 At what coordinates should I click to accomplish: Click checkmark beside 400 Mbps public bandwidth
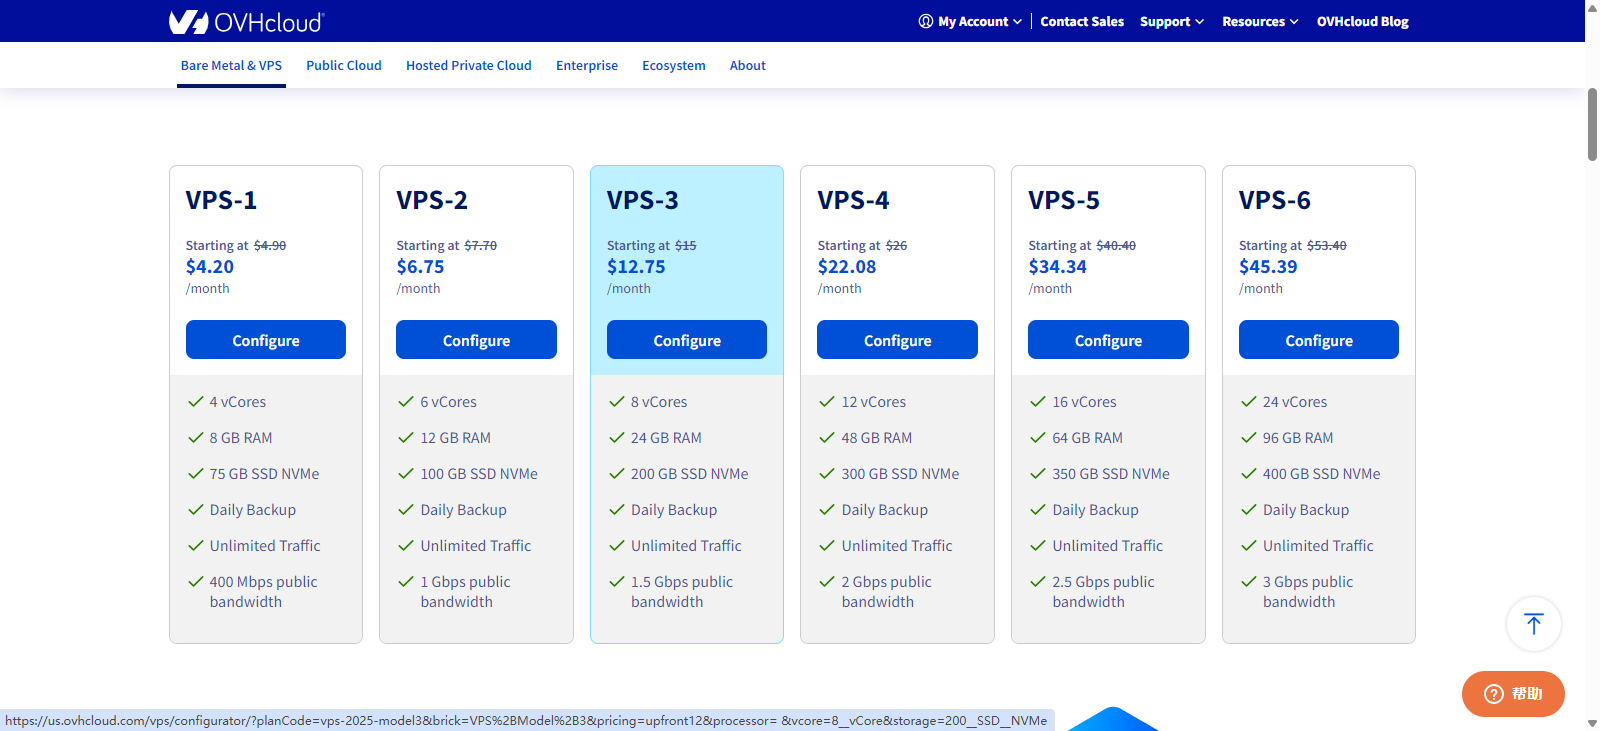tap(196, 582)
